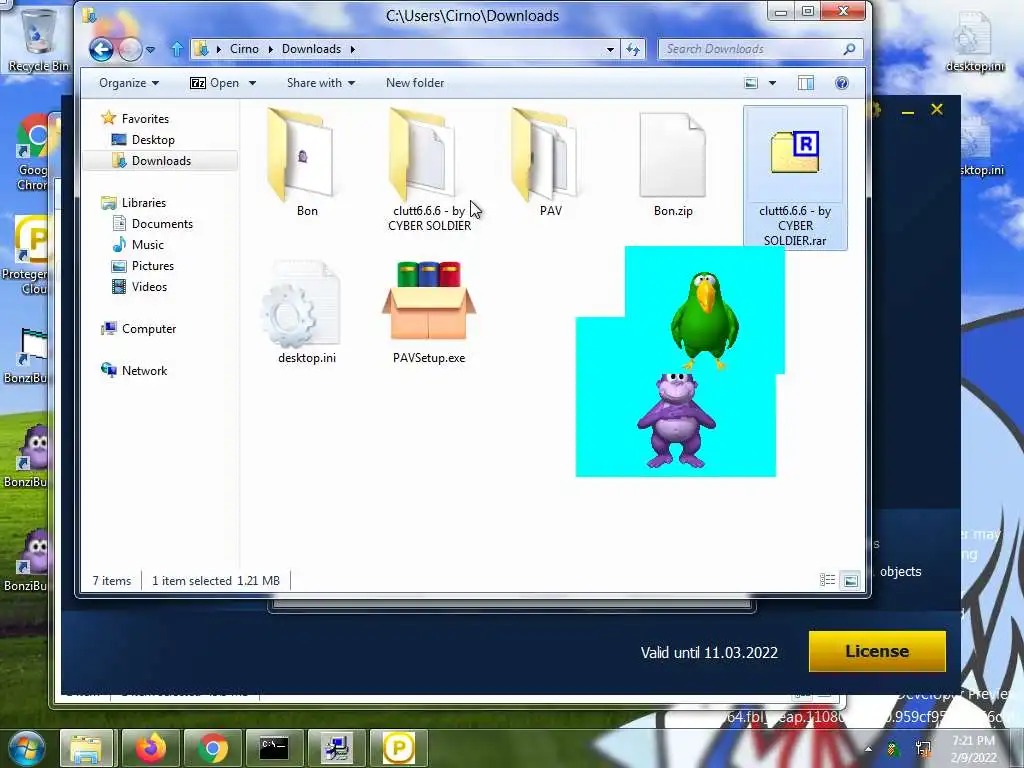1024x768 pixels.
Task: Open the Recycle Bin desktop icon
Action: click(39, 39)
